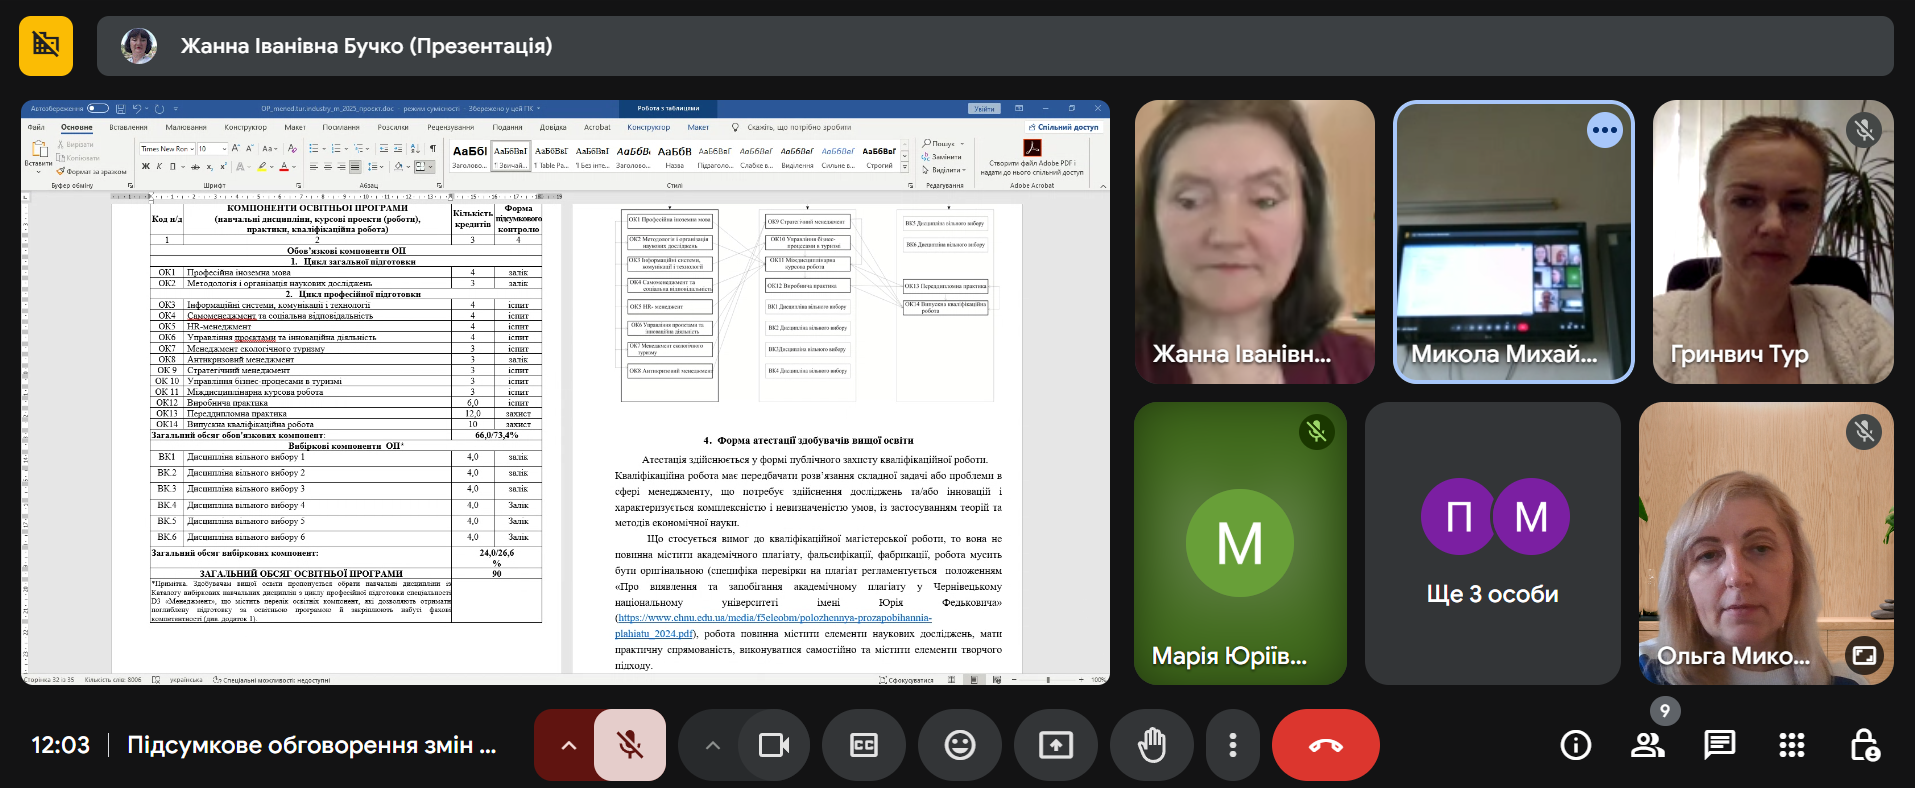Open camera video settings chevron

pyautogui.click(x=712, y=745)
